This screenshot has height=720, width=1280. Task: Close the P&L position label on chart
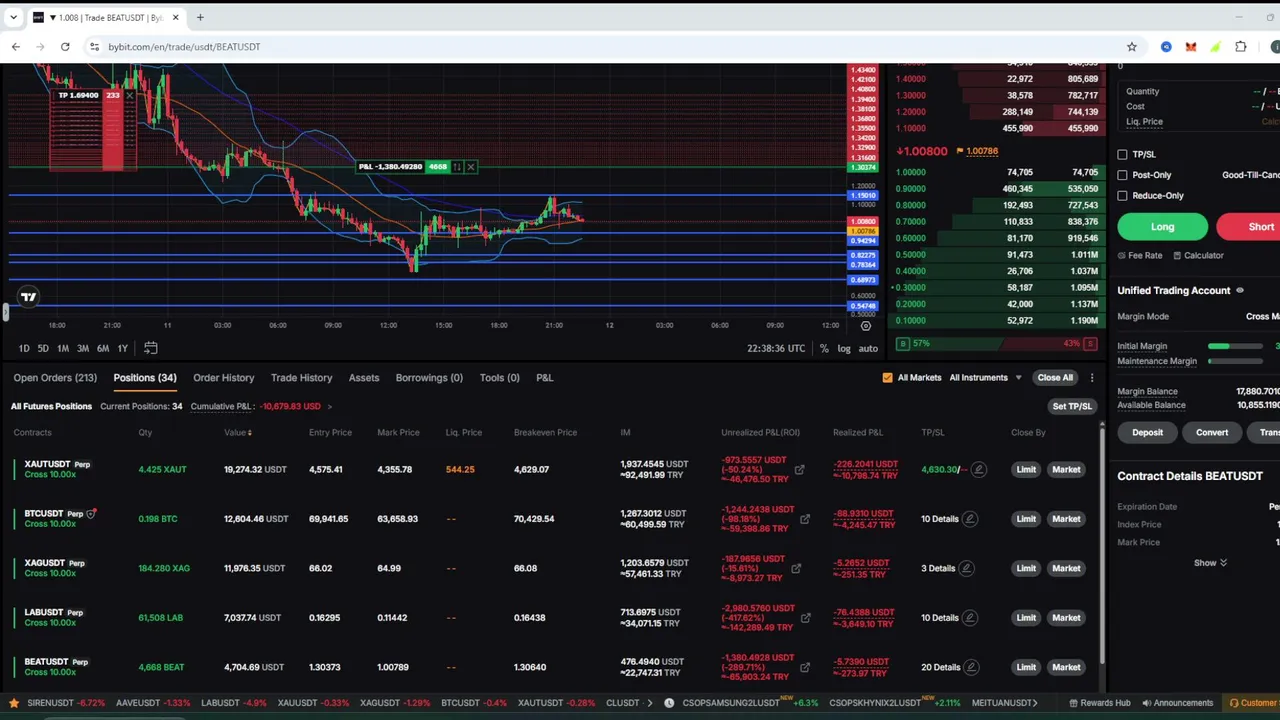click(x=470, y=167)
